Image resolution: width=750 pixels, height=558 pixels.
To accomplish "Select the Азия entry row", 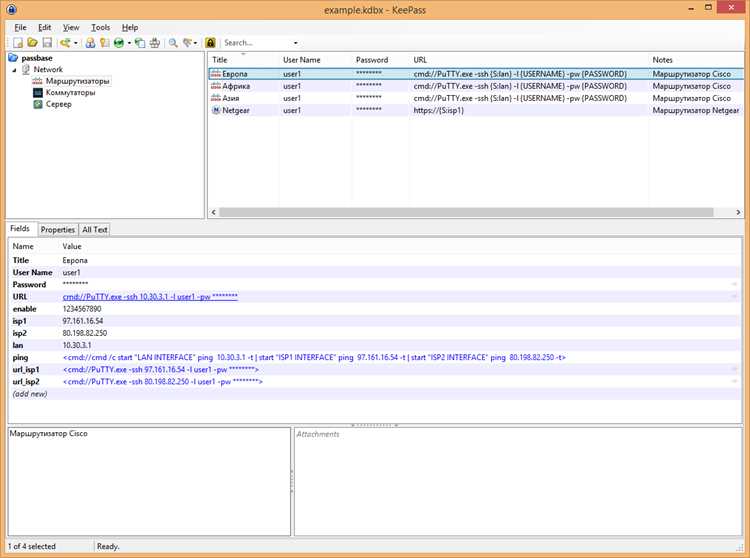I will [476, 98].
